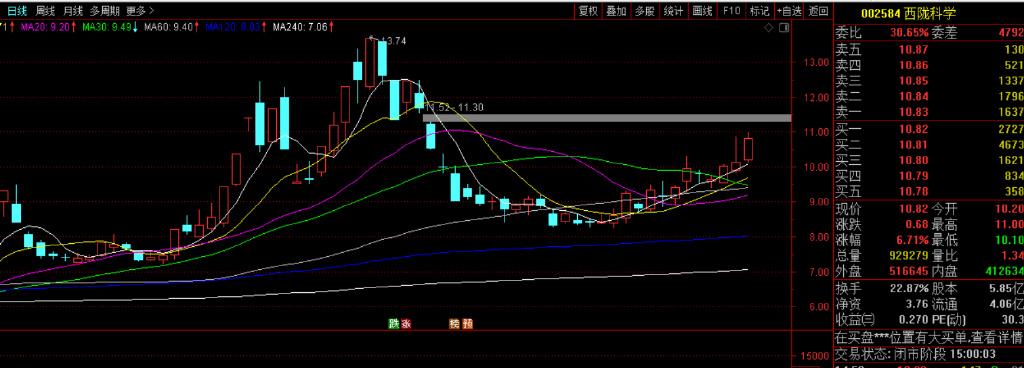Click the 总量 929279 volume value

[908, 256]
